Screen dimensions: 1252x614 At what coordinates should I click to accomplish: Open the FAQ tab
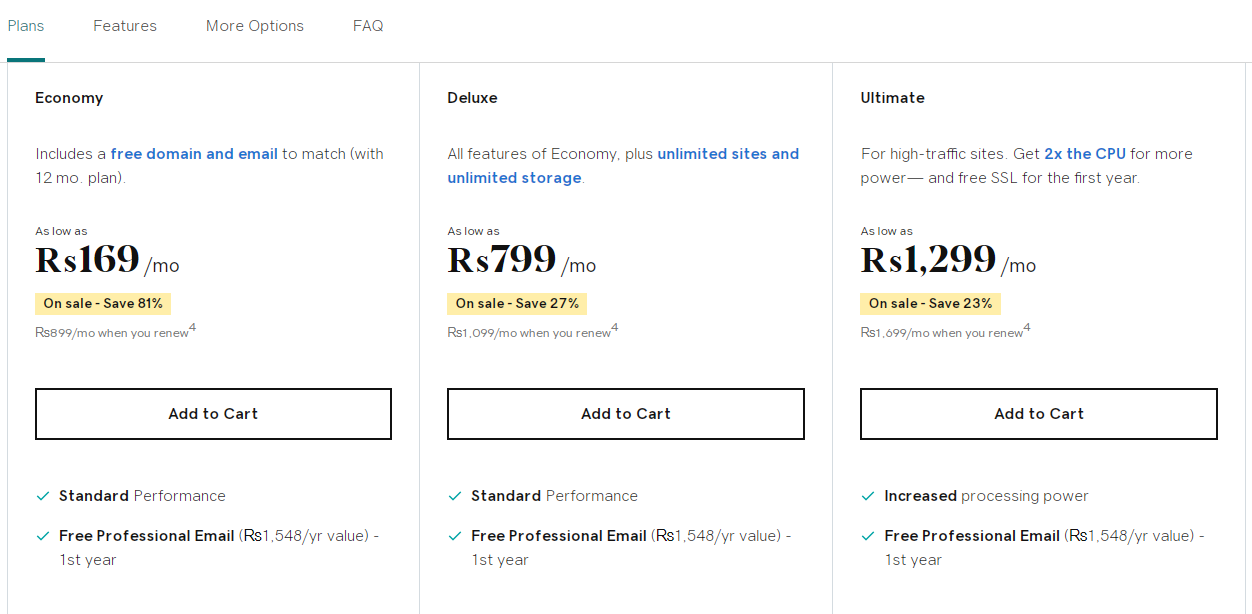pyautogui.click(x=368, y=26)
